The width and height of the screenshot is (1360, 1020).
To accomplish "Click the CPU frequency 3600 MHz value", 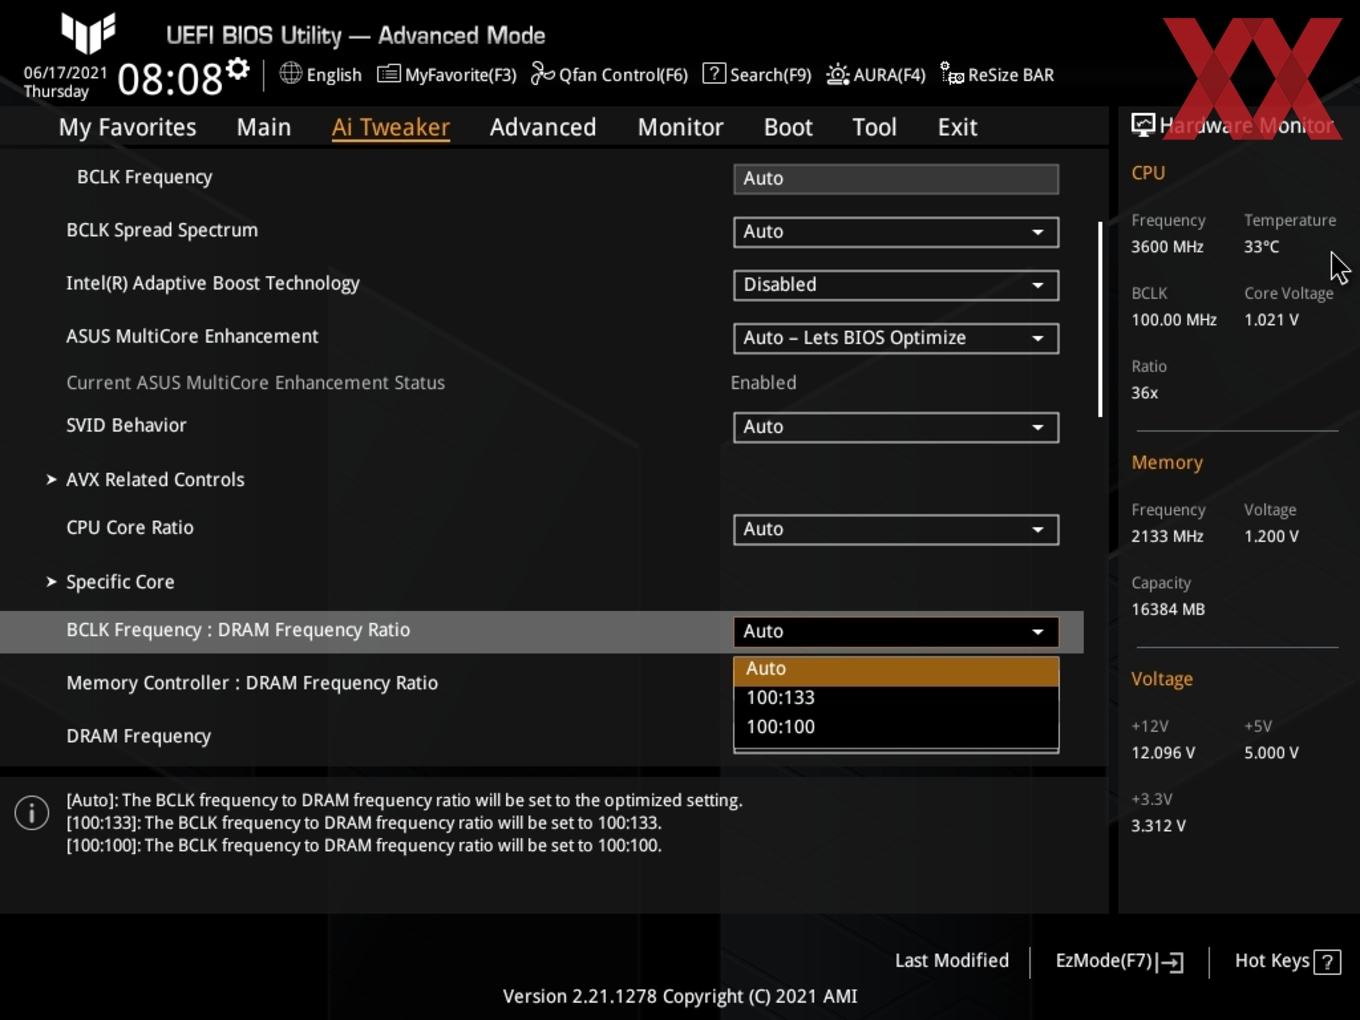I will pos(1167,246).
